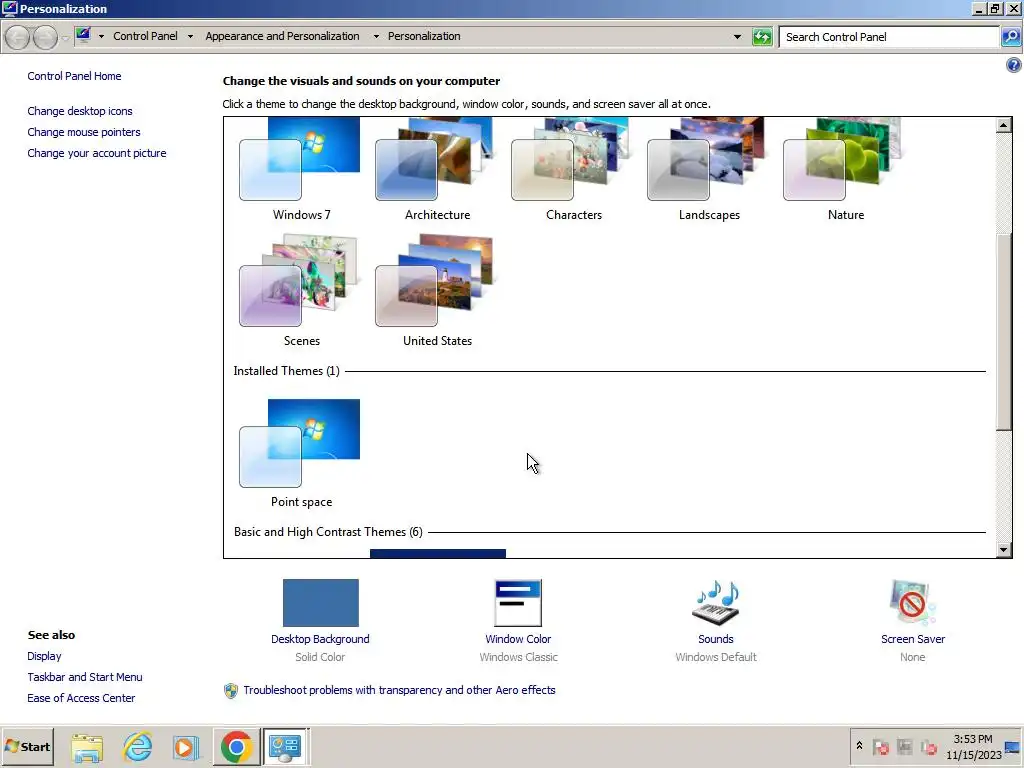Expand Appearance and Personalization dropdown arrow
Viewport: 1024px width, 768px height.
(376, 37)
